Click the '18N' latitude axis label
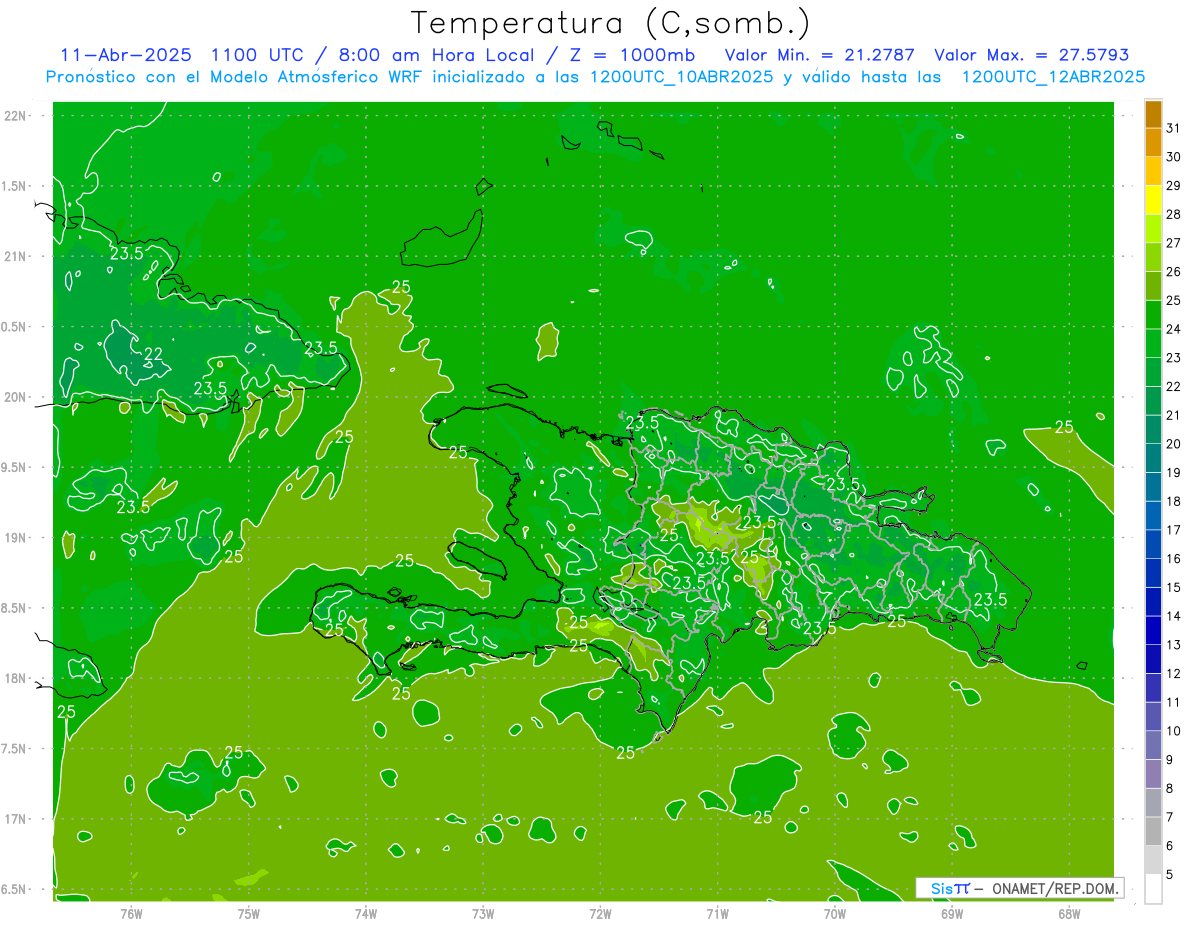Image resolution: width=1200 pixels, height=927 pixels. [15, 678]
